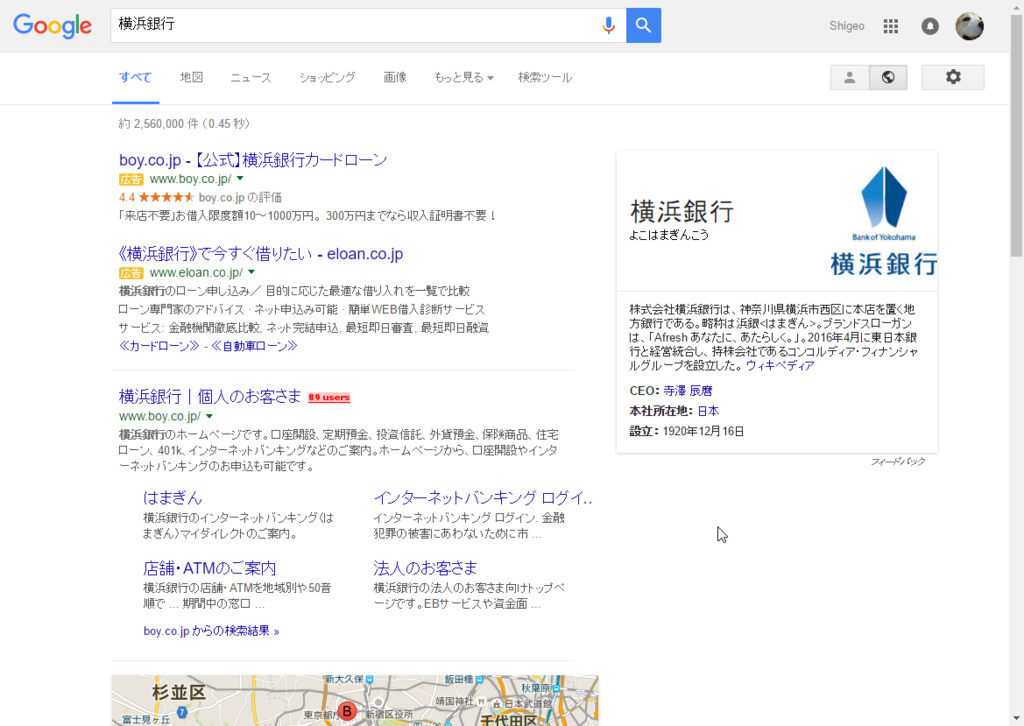This screenshot has width=1024, height=726.
Task: Open the Google apps grid
Action: pos(891,26)
